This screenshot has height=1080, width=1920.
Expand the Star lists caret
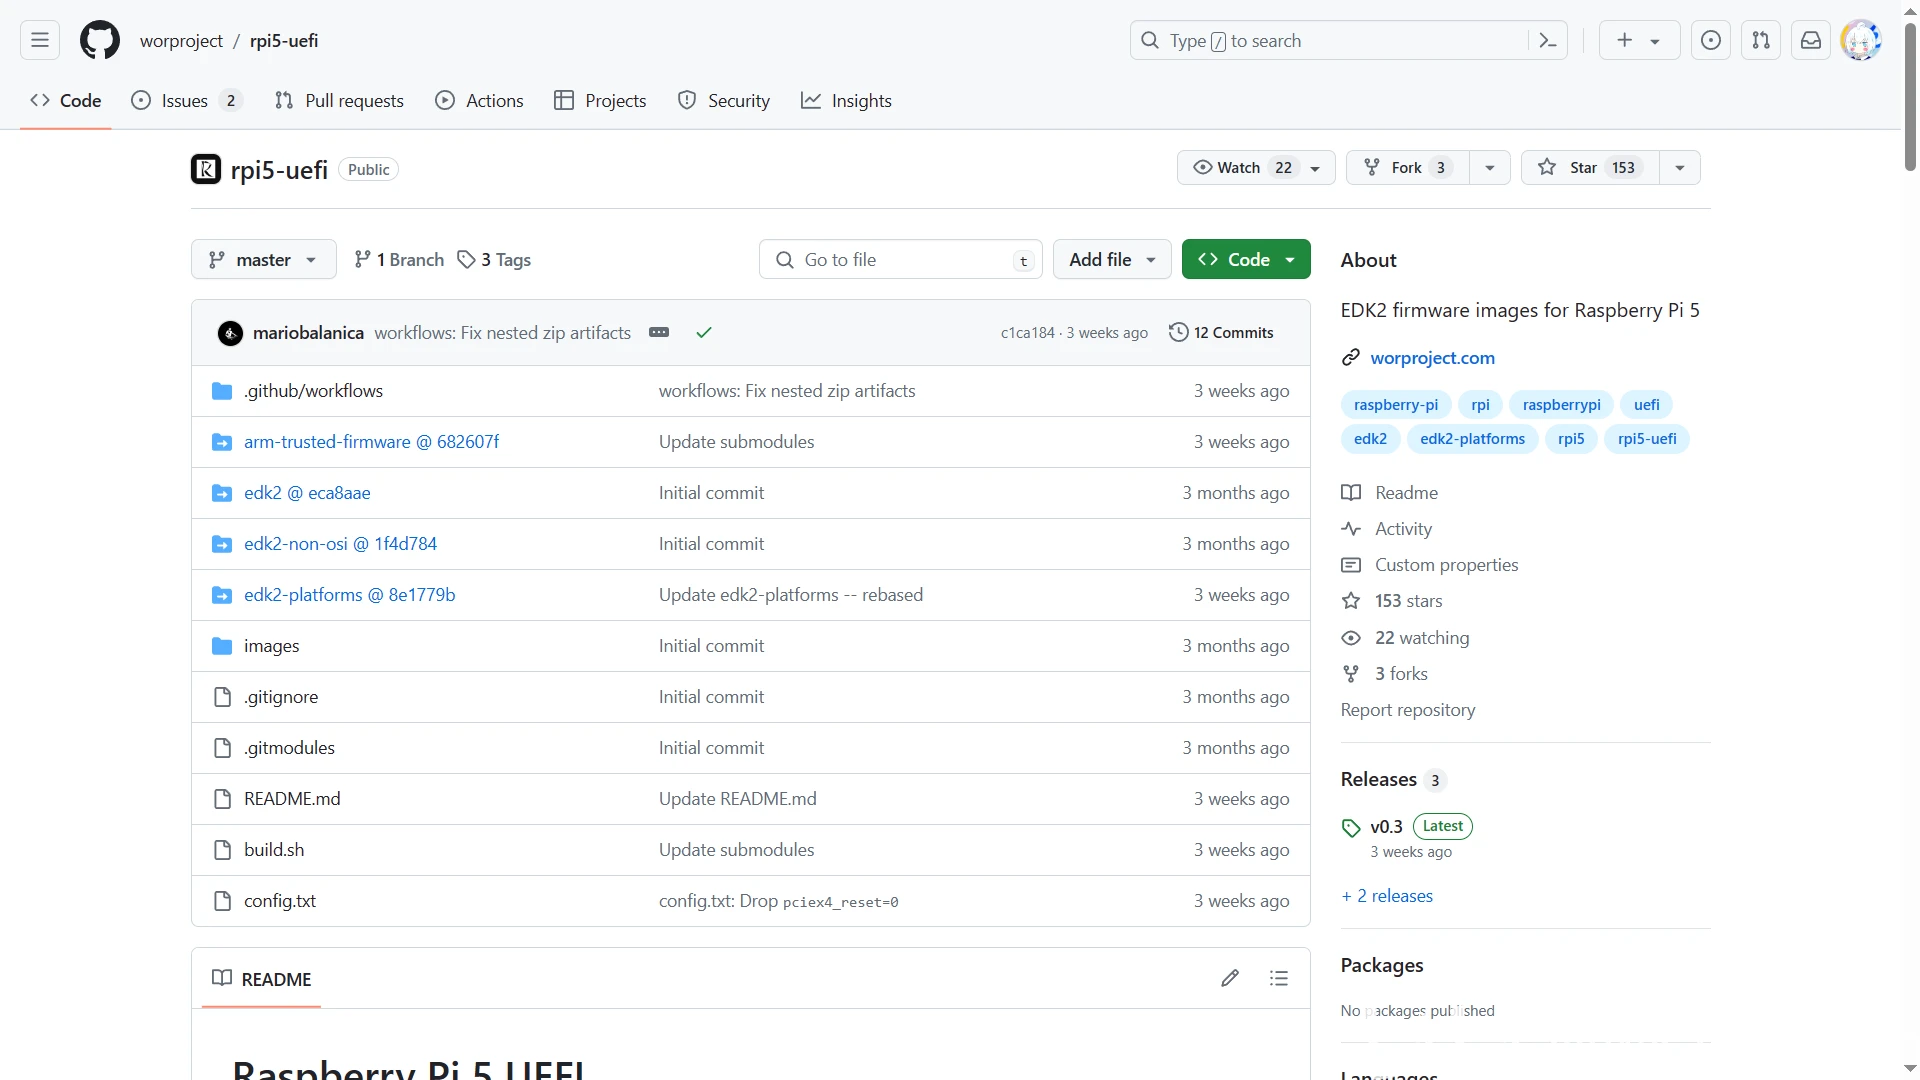click(1680, 168)
